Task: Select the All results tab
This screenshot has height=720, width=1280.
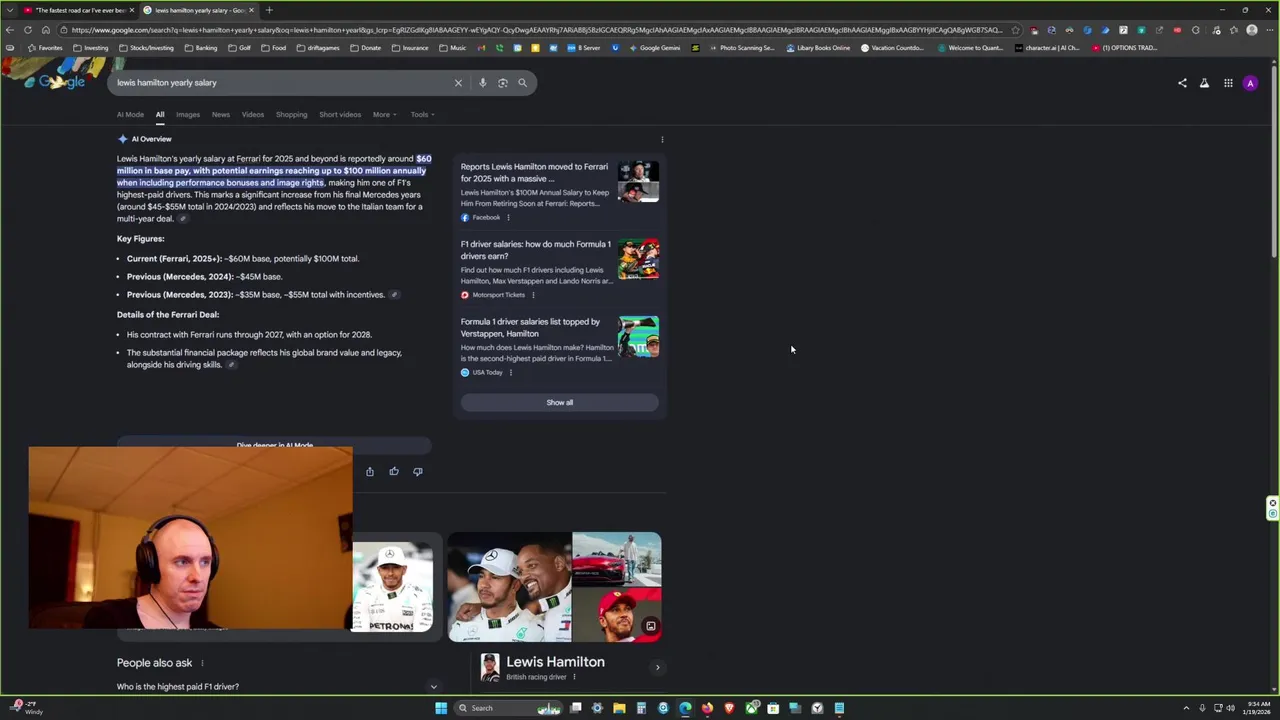Action: tap(160, 114)
